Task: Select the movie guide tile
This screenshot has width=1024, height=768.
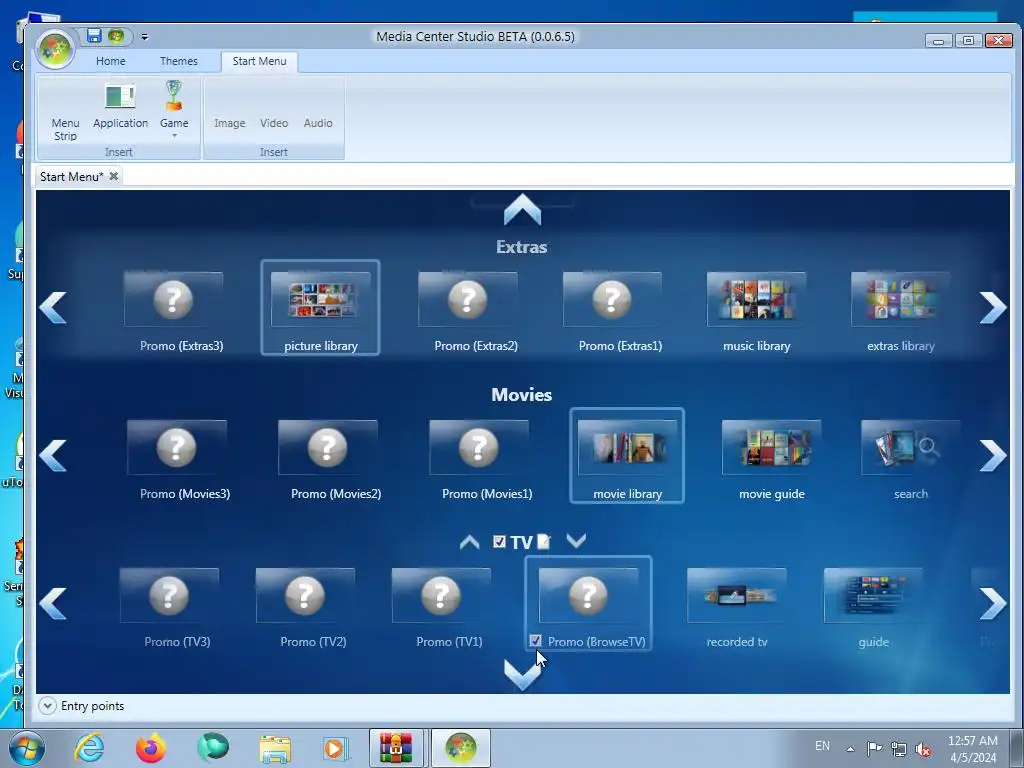Action: 771,460
